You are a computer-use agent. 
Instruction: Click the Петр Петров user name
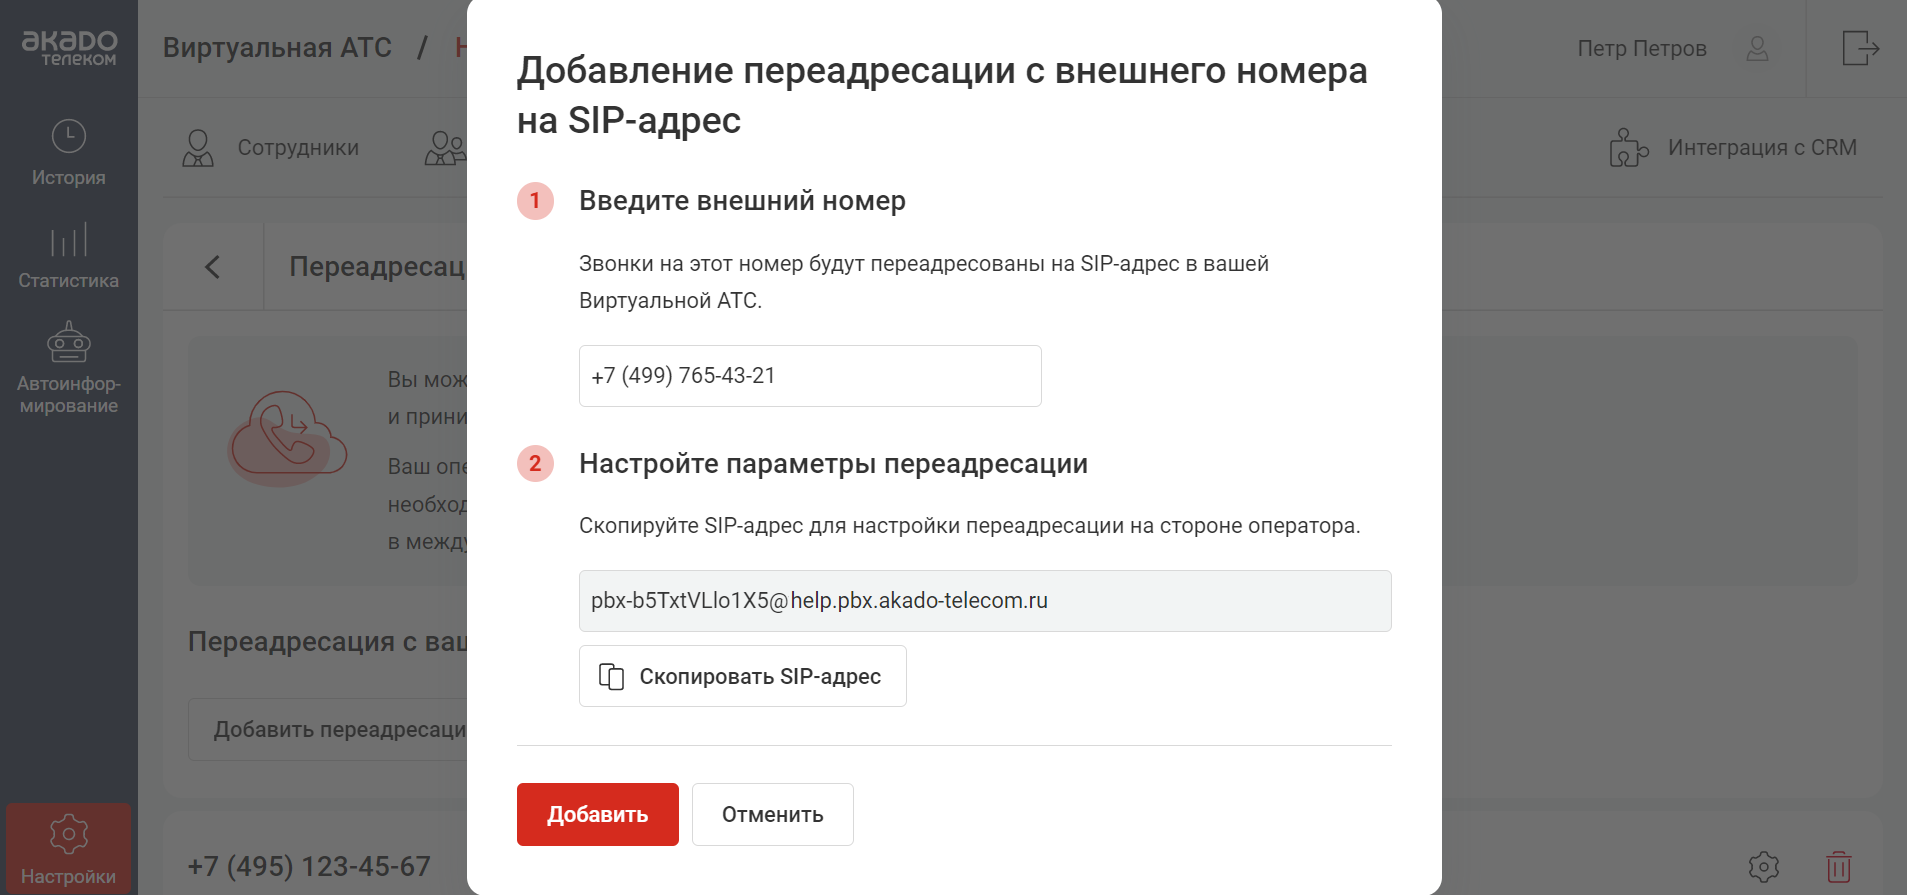pos(1641,48)
